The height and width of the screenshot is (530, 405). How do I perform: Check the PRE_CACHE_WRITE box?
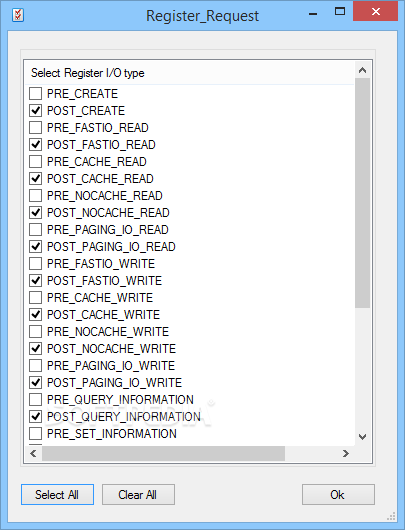pos(35,297)
